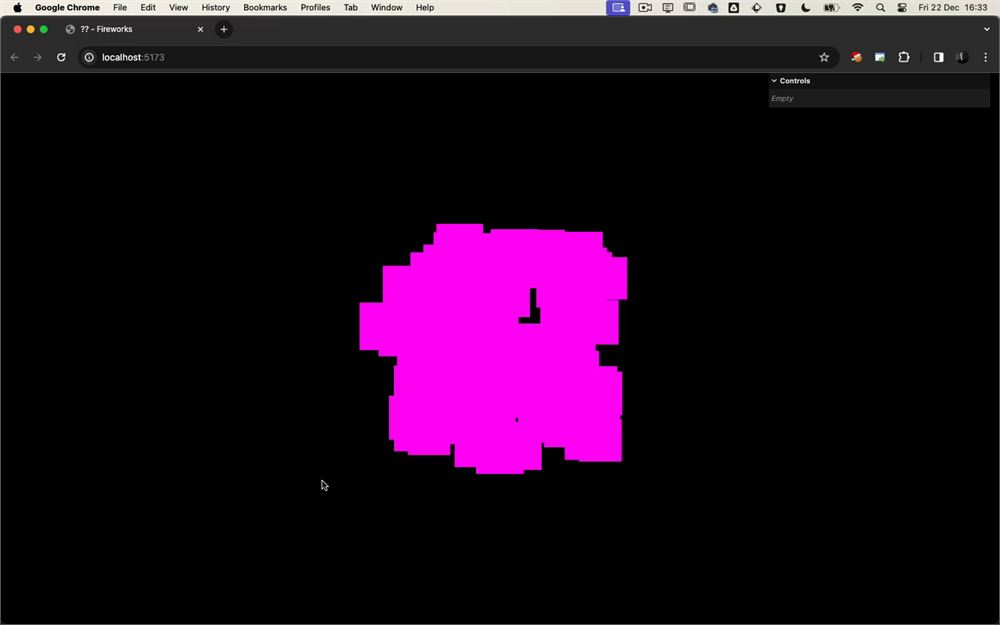
Task: Click the moon Focus mode icon
Action: click(805, 8)
